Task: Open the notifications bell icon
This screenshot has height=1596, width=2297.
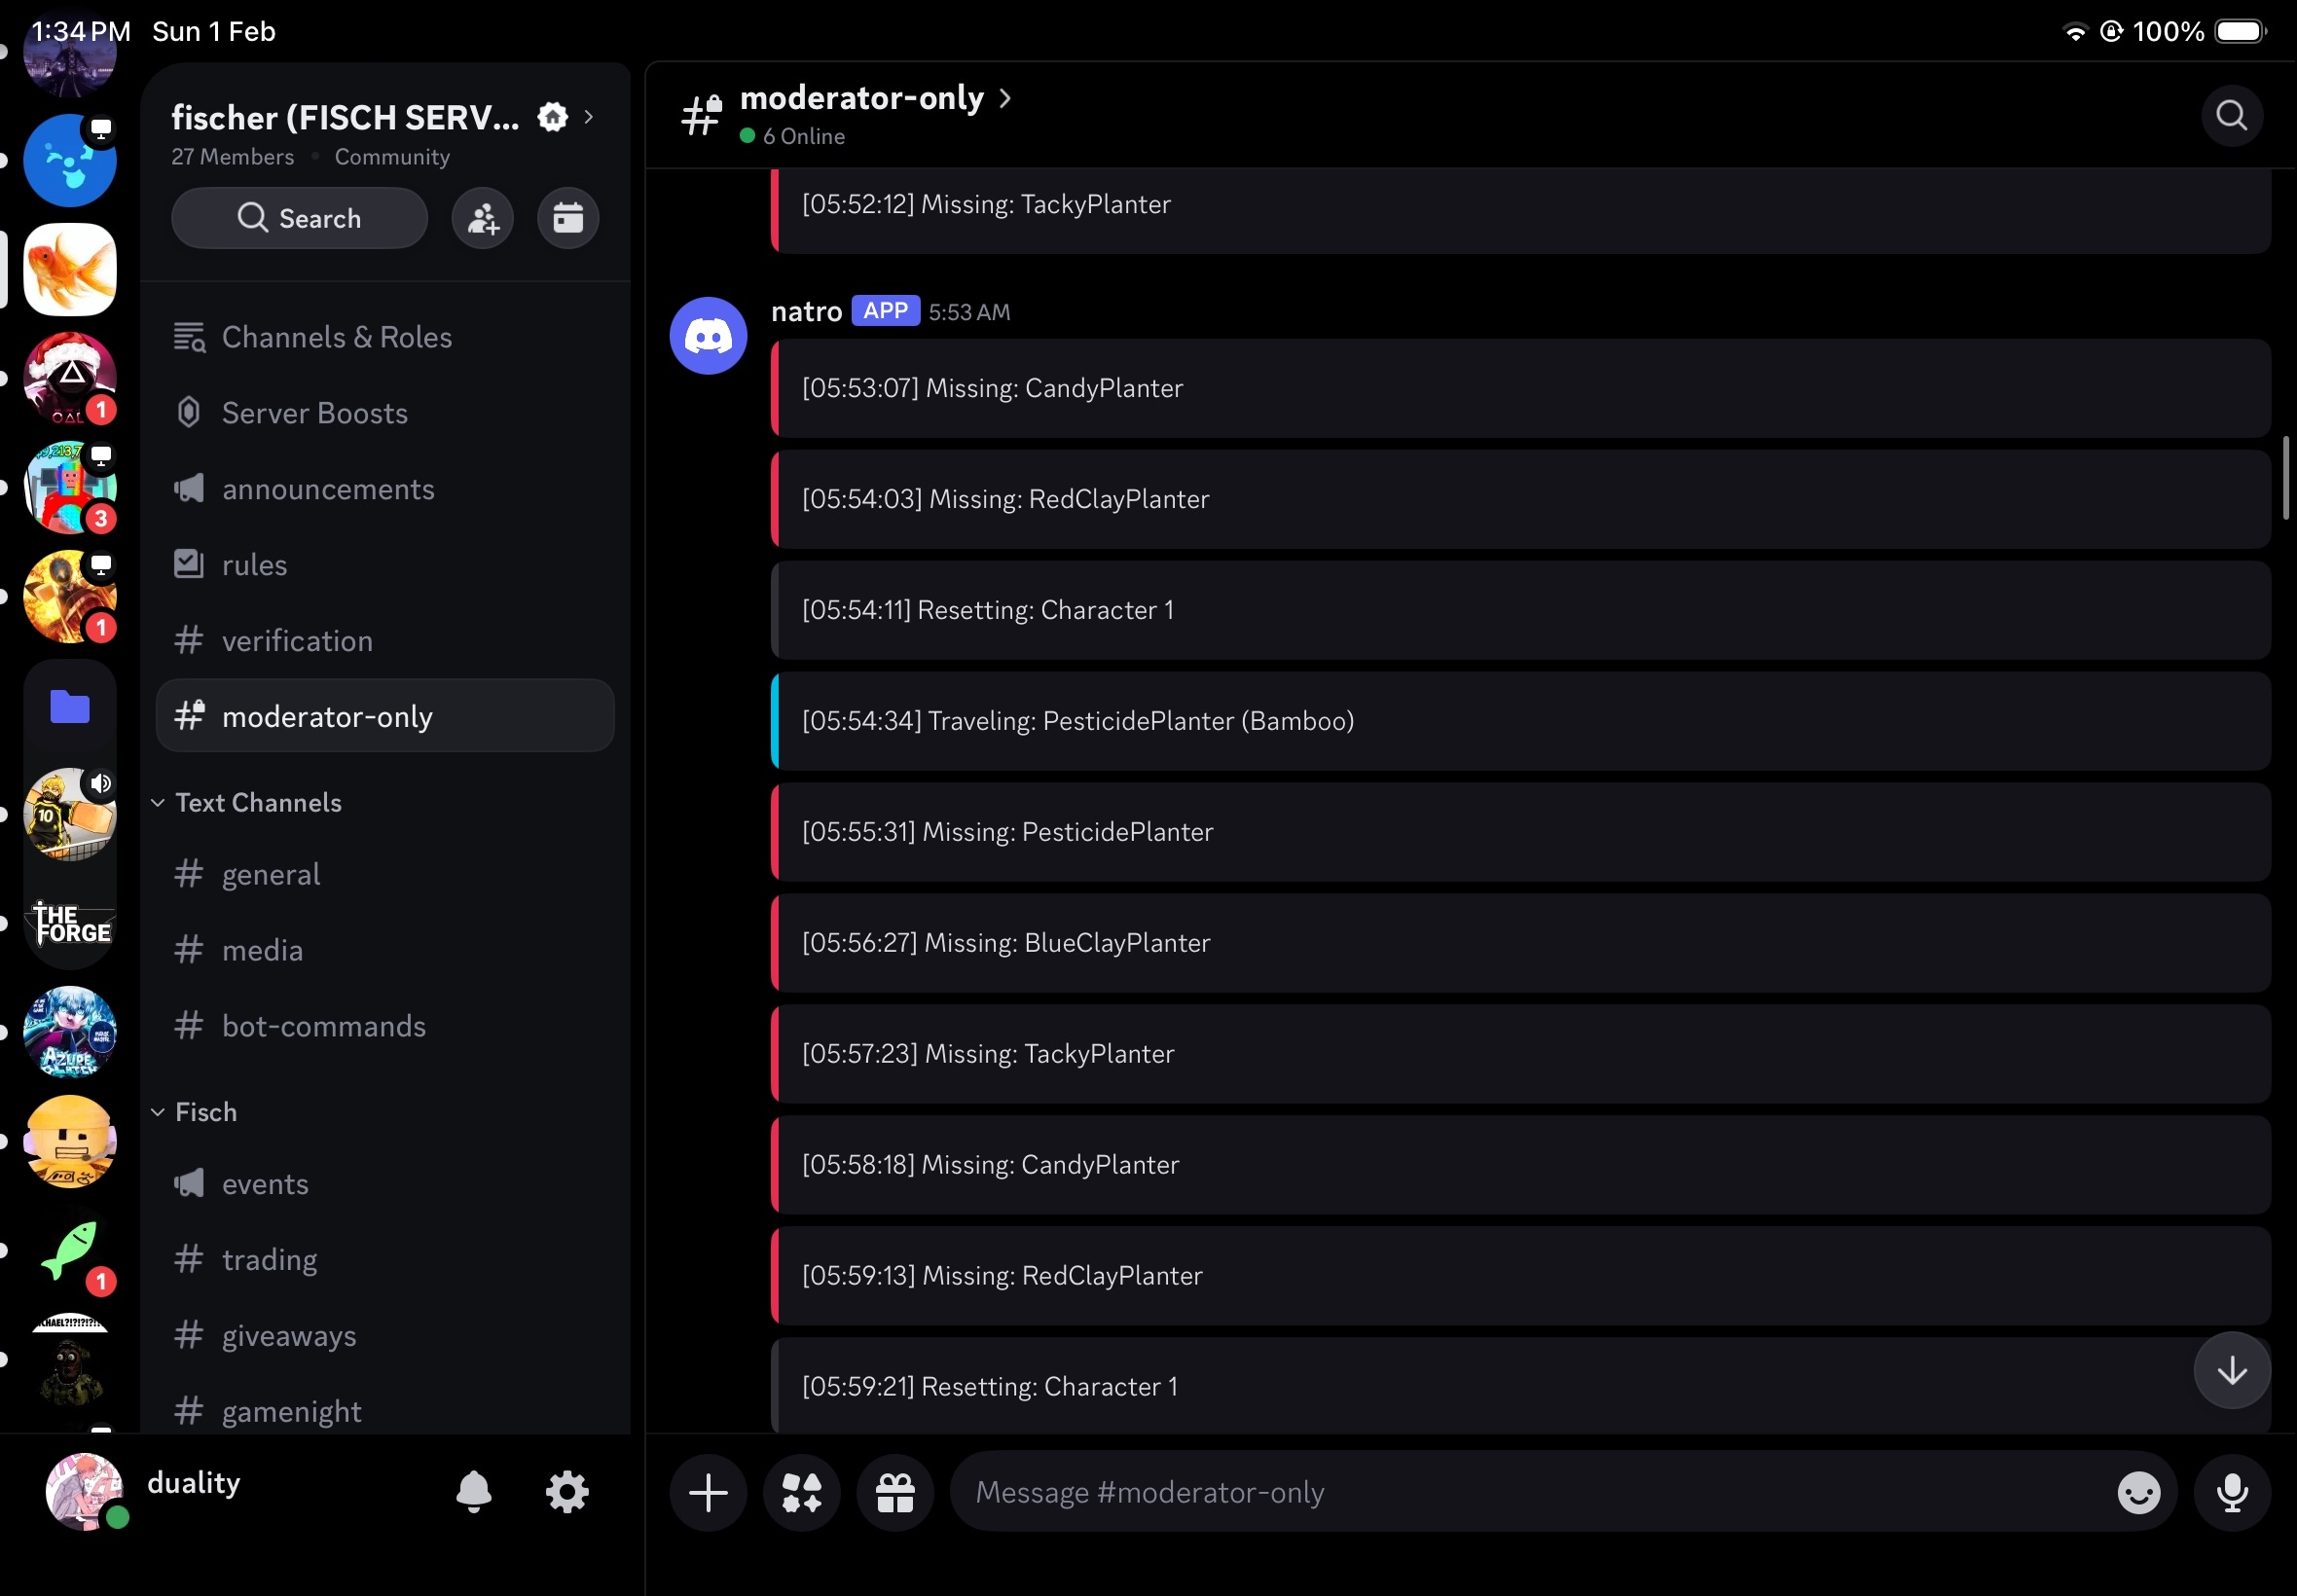Action: tap(474, 1492)
